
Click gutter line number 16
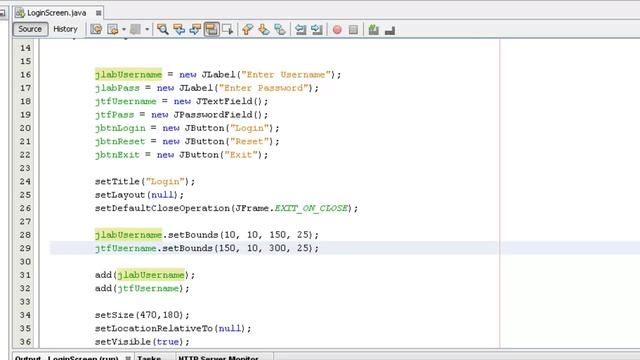pyautogui.click(x=25, y=75)
